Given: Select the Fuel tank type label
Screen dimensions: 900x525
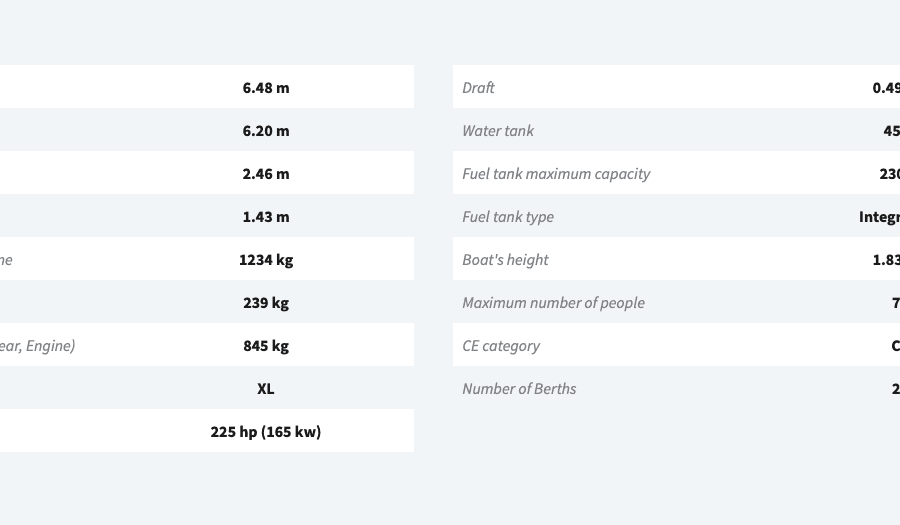Looking at the screenshot, I should (x=508, y=217).
